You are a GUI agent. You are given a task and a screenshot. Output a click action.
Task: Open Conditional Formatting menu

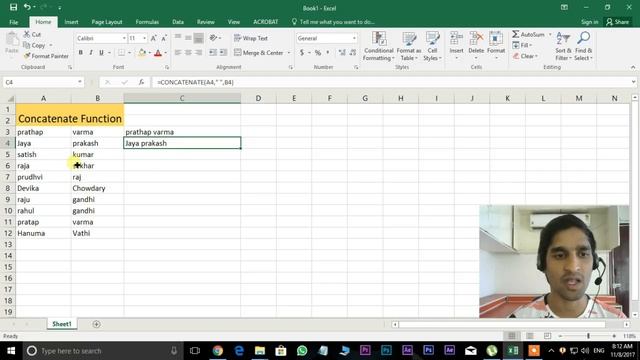point(378,46)
